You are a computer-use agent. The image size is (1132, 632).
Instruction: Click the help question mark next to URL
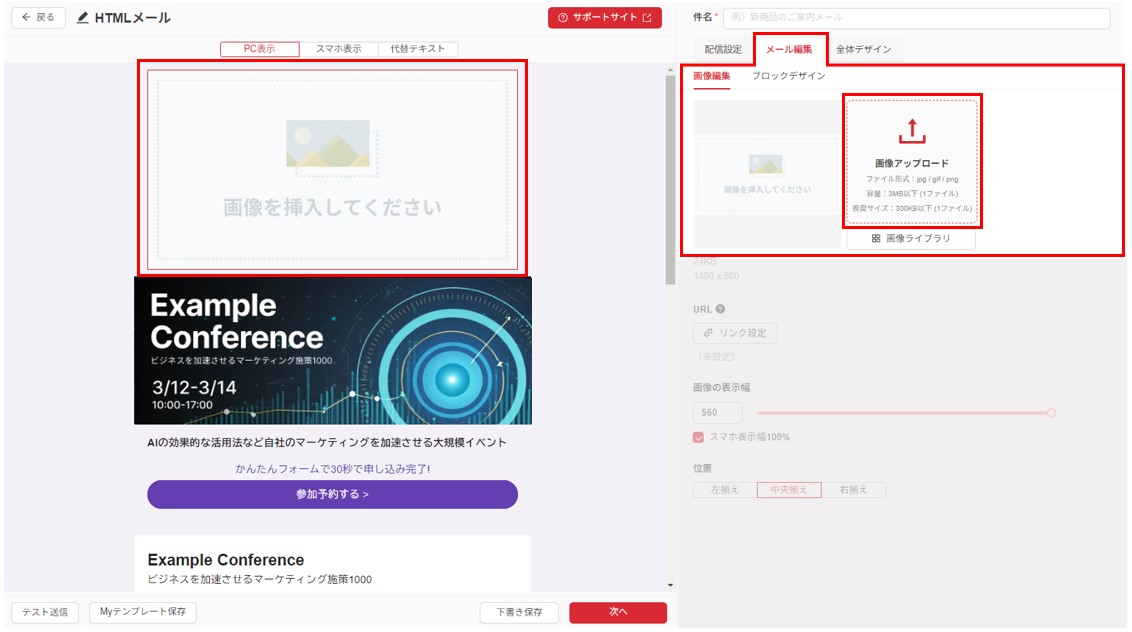(720, 309)
